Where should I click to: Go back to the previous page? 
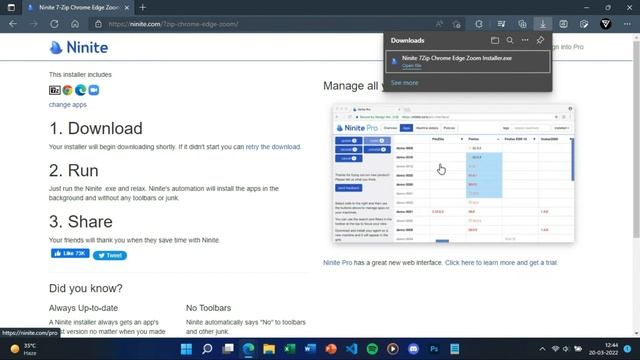pos(13,24)
